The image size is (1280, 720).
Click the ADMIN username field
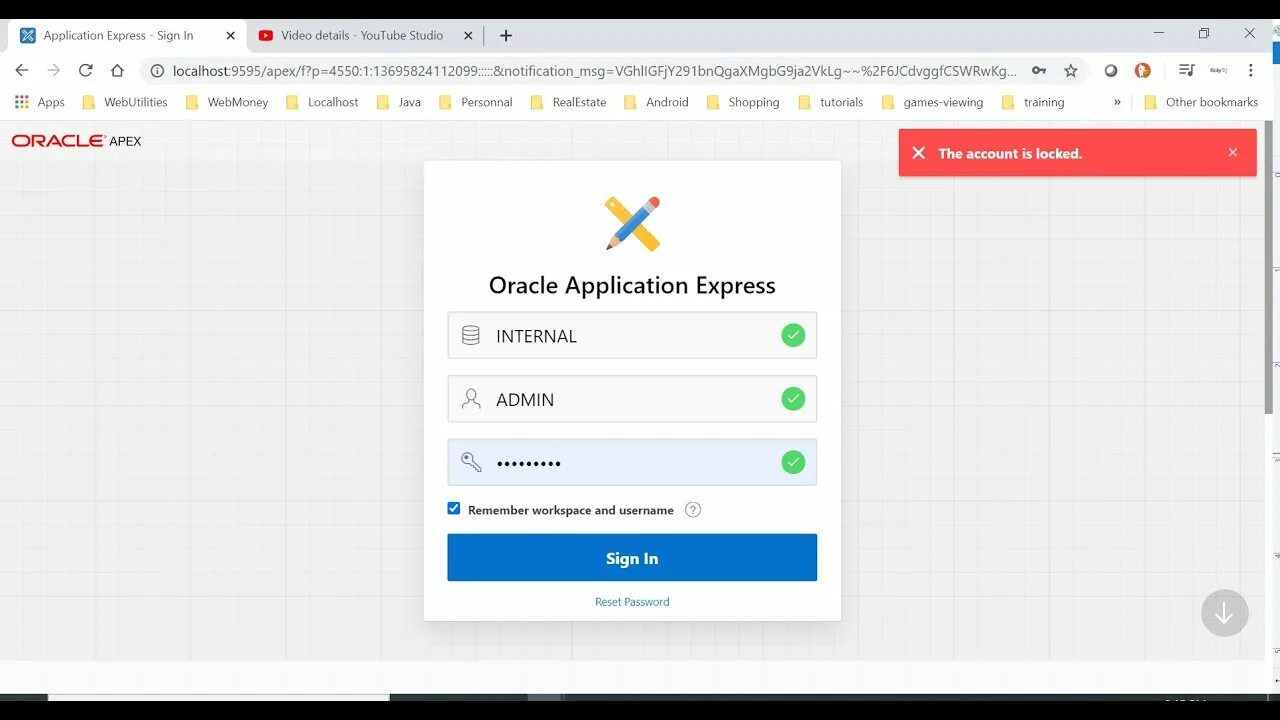[x=632, y=399]
